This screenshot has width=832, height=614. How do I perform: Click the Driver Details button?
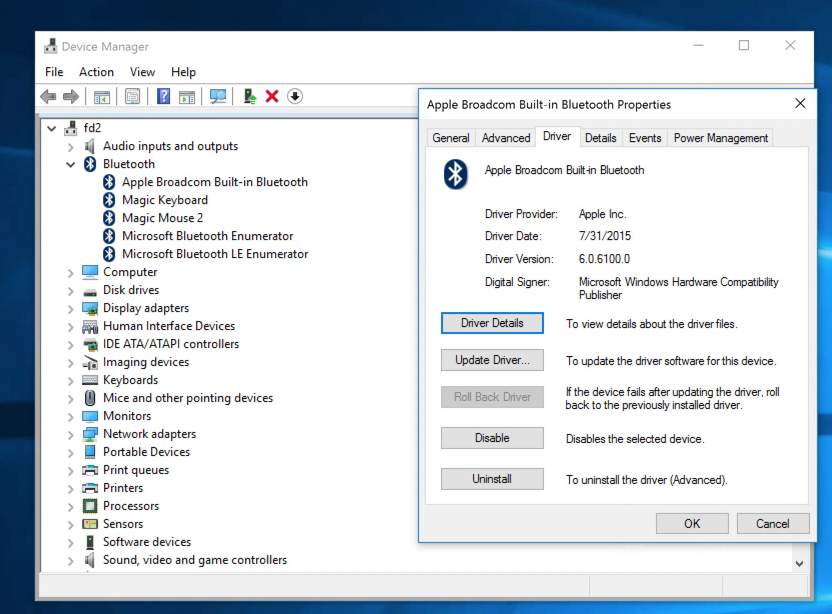pyautogui.click(x=492, y=323)
